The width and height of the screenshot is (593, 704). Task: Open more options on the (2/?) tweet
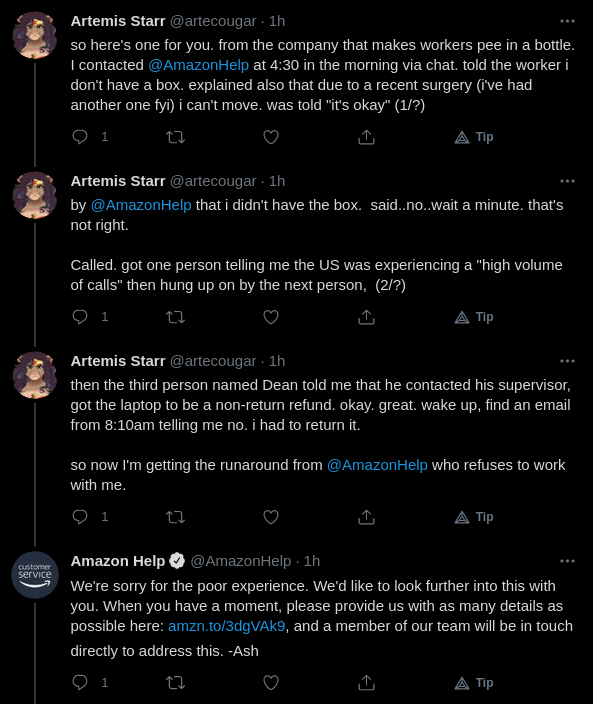click(x=567, y=181)
